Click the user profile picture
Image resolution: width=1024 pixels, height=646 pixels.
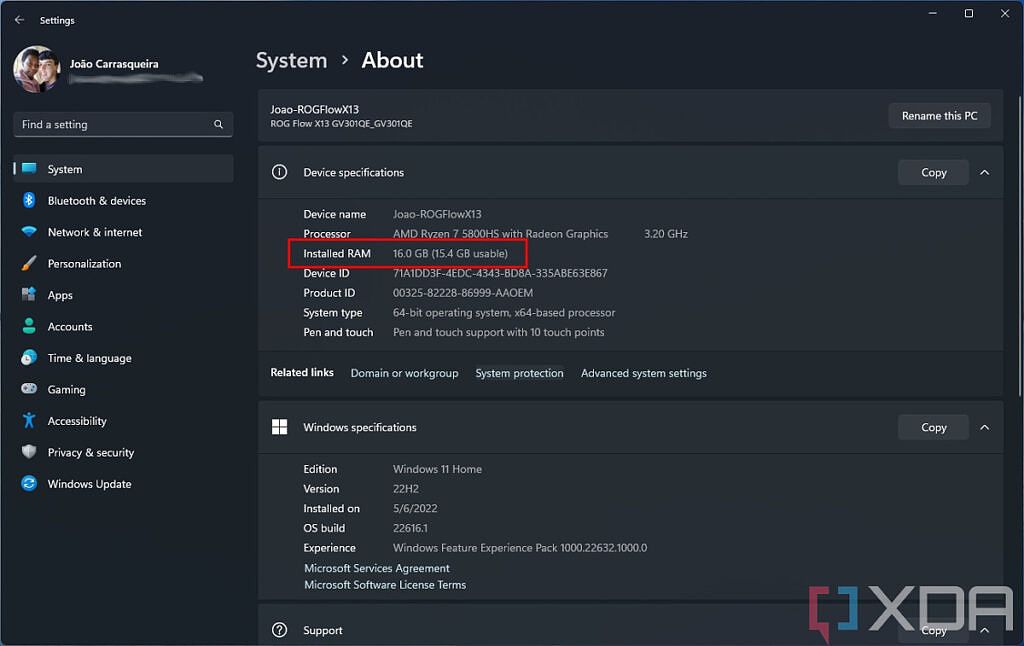[36, 69]
